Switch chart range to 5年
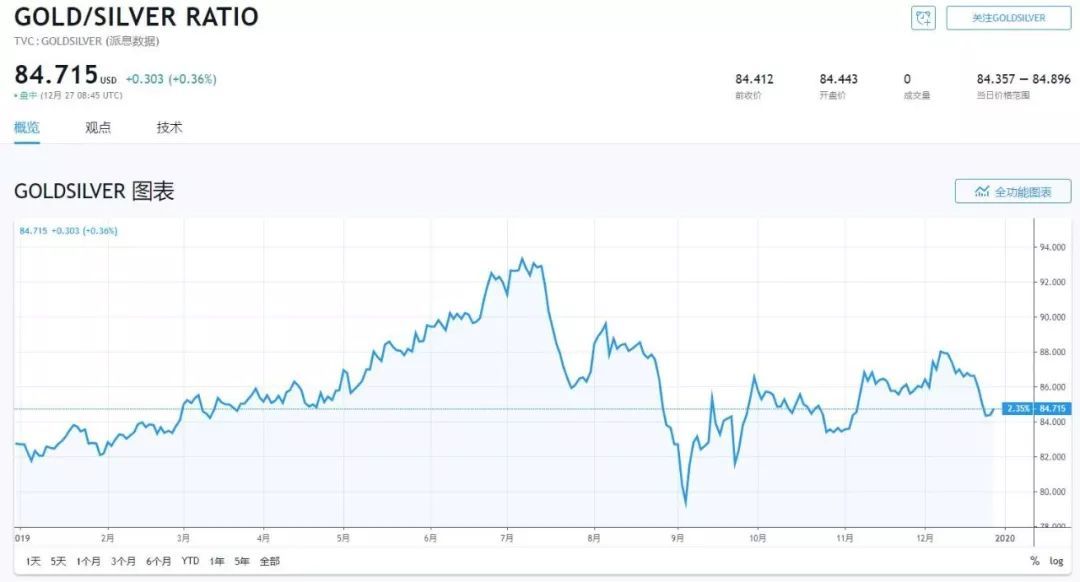1080x582 pixels. point(242,561)
